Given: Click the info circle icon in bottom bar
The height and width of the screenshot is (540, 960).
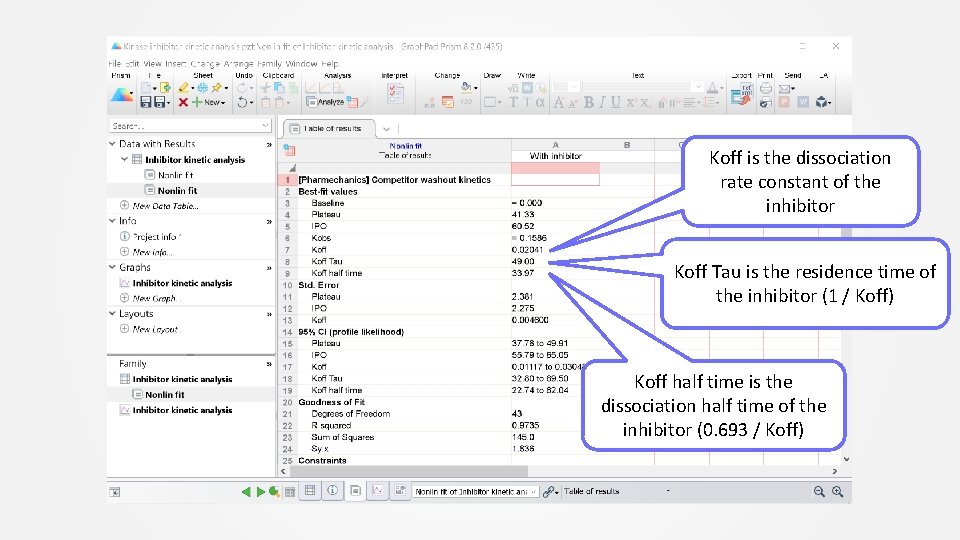Looking at the screenshot, I should [x=332, y=491].
